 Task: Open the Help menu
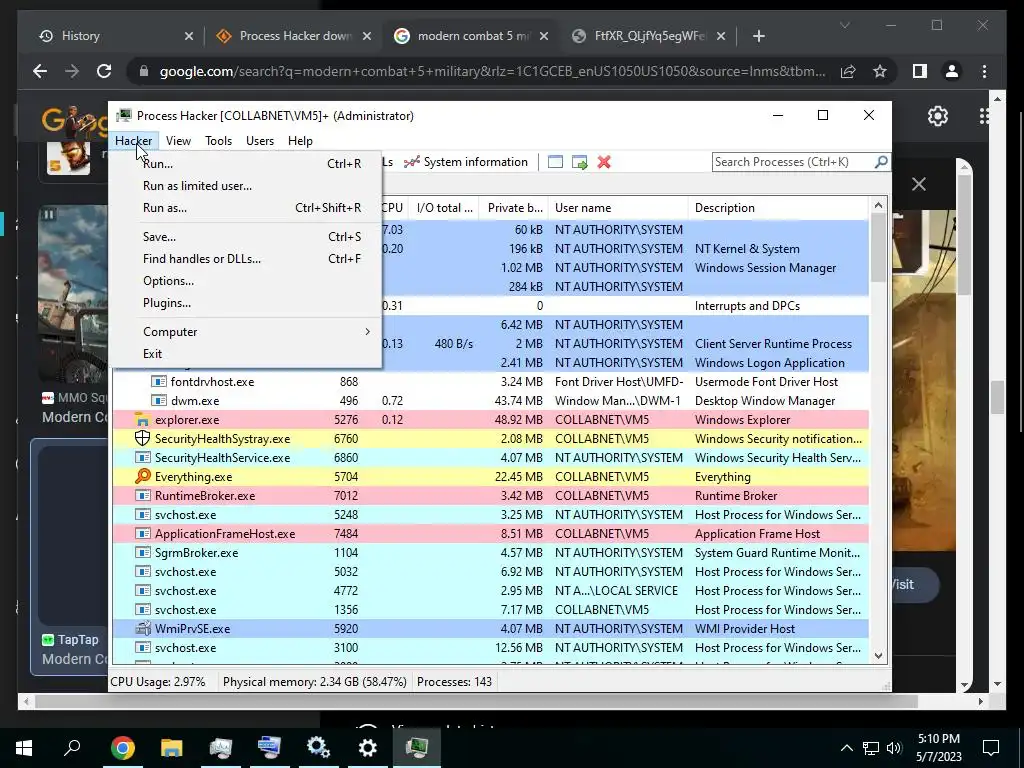click(300, 140)
